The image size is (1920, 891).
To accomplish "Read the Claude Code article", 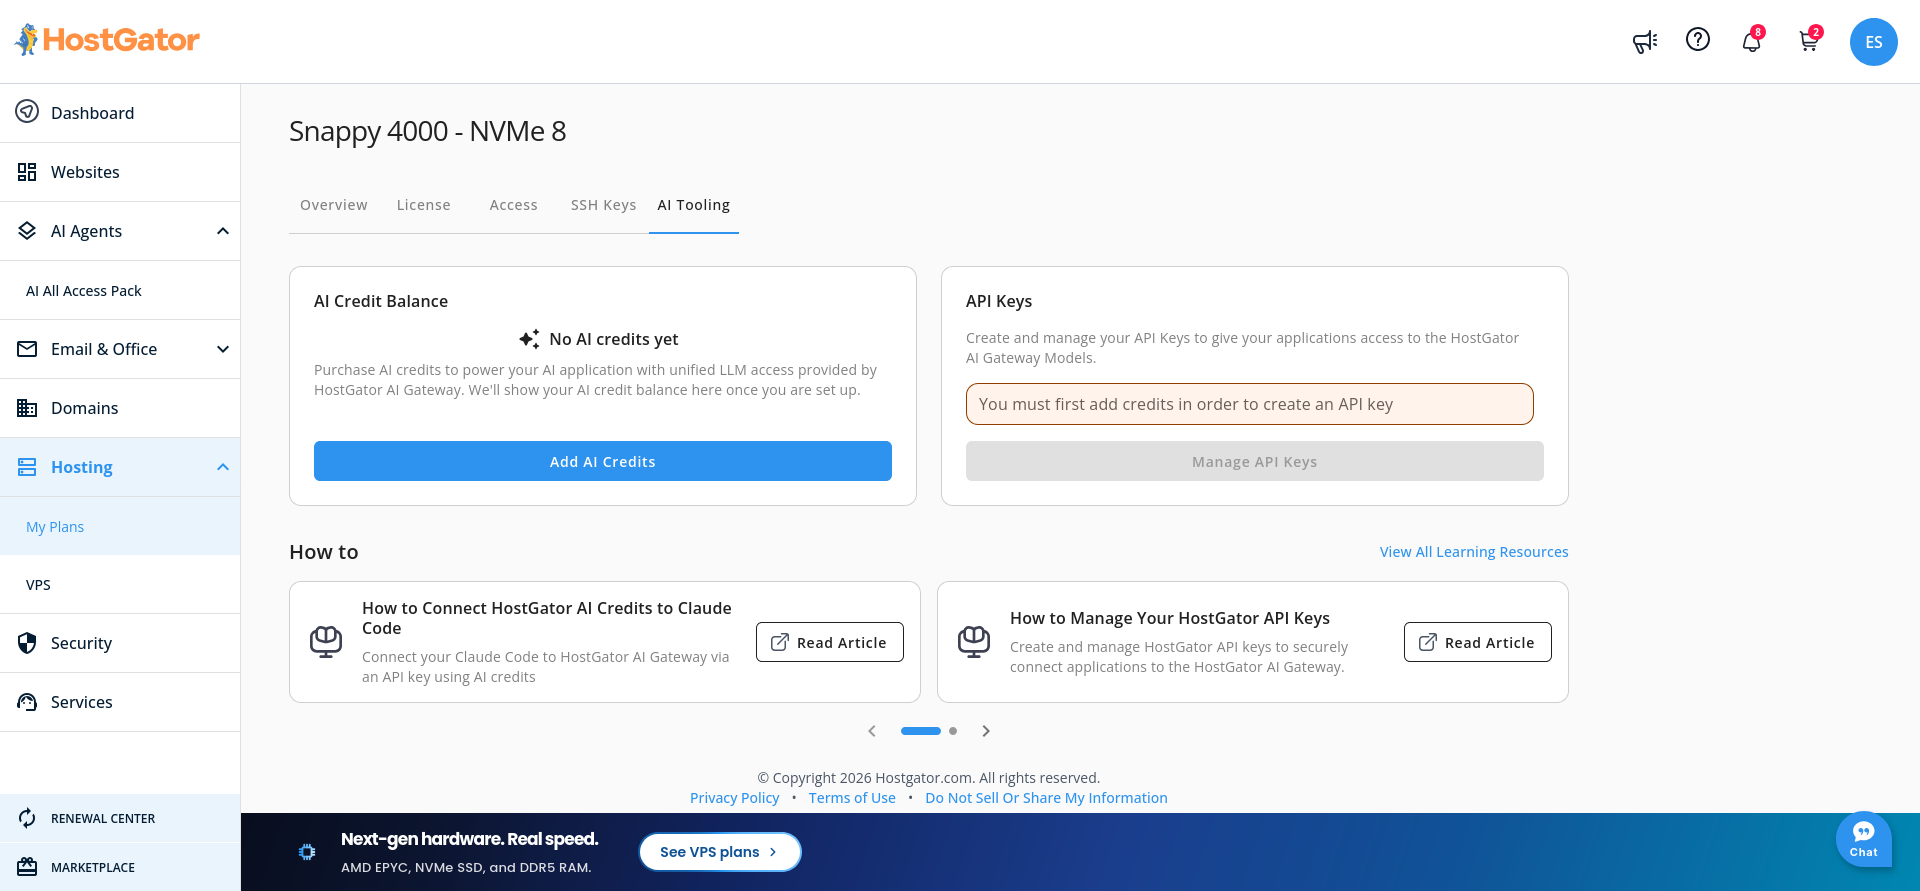I will click(830, 642).
